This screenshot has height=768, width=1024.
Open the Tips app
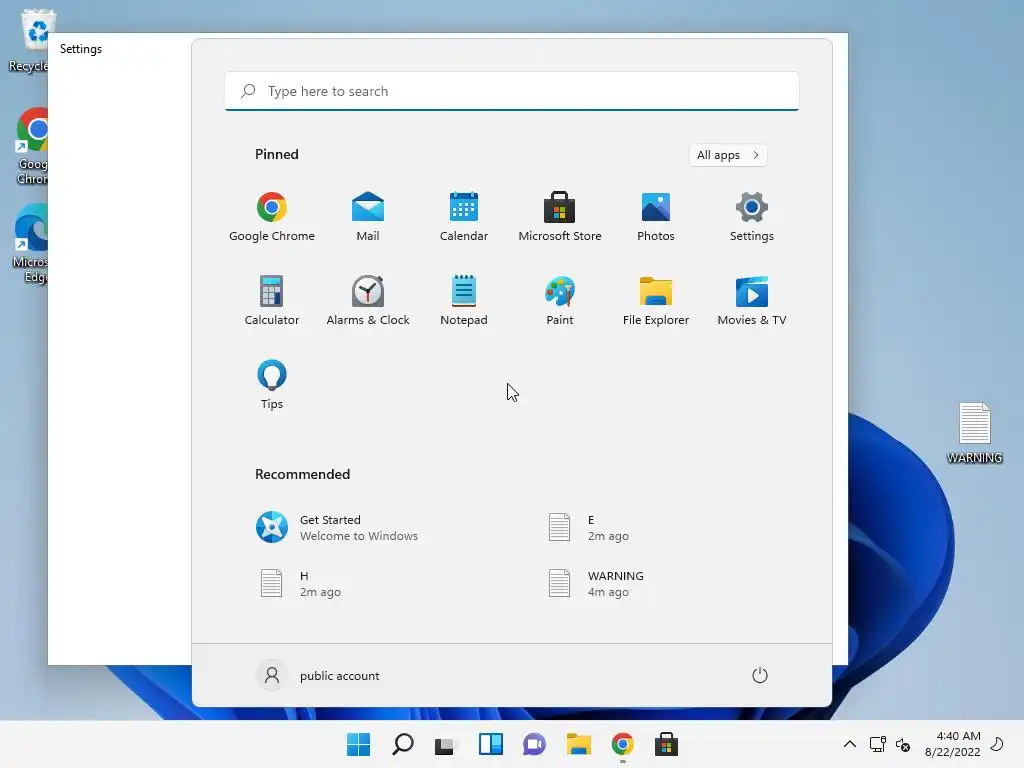point(272,385)
